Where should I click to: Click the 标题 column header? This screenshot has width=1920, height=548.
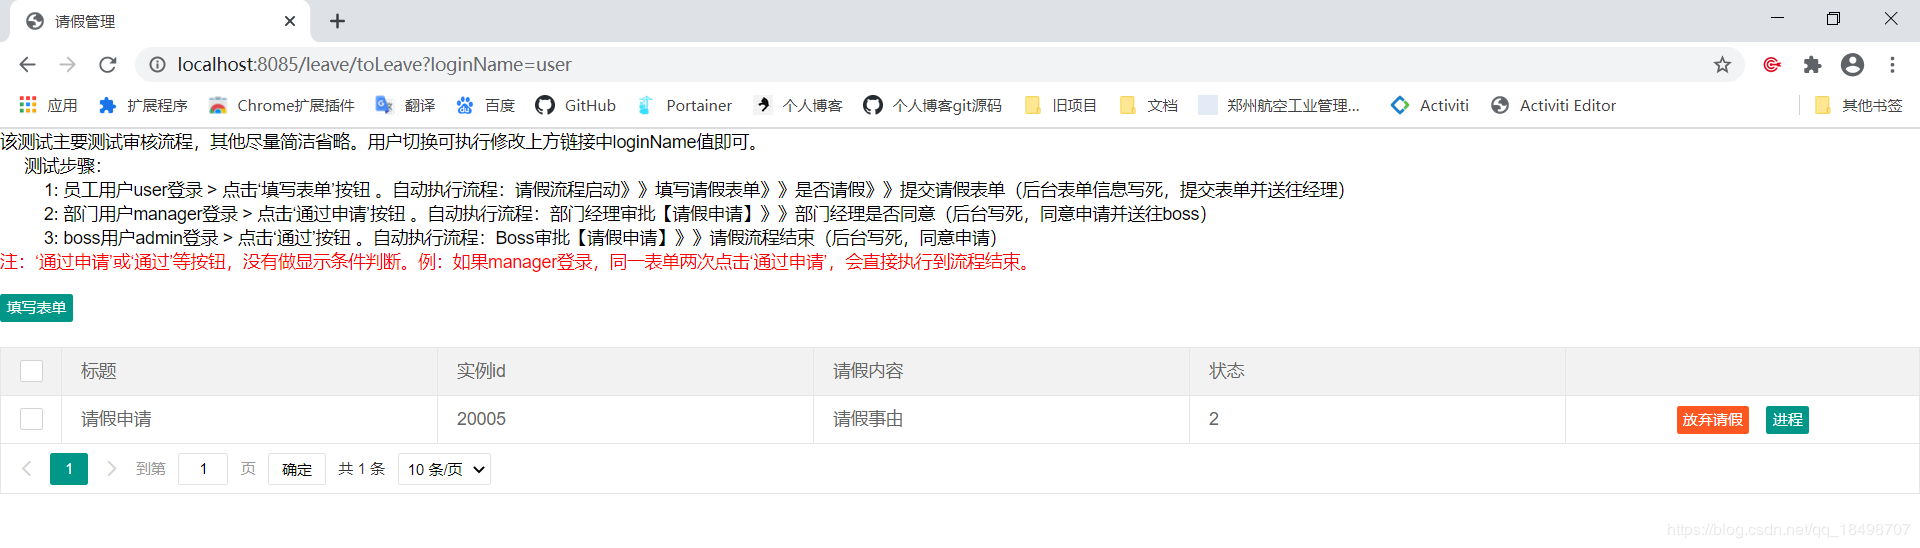(249, 371)
